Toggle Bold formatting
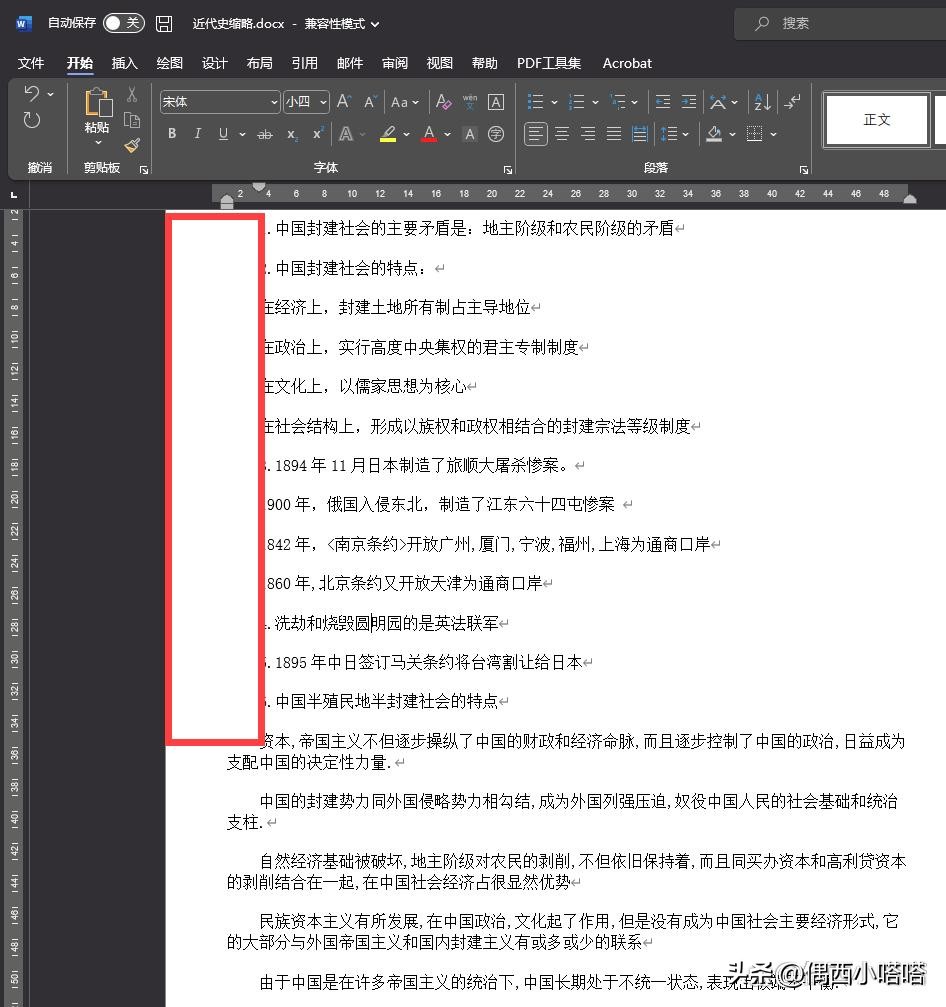 click(x=171, y=134)
